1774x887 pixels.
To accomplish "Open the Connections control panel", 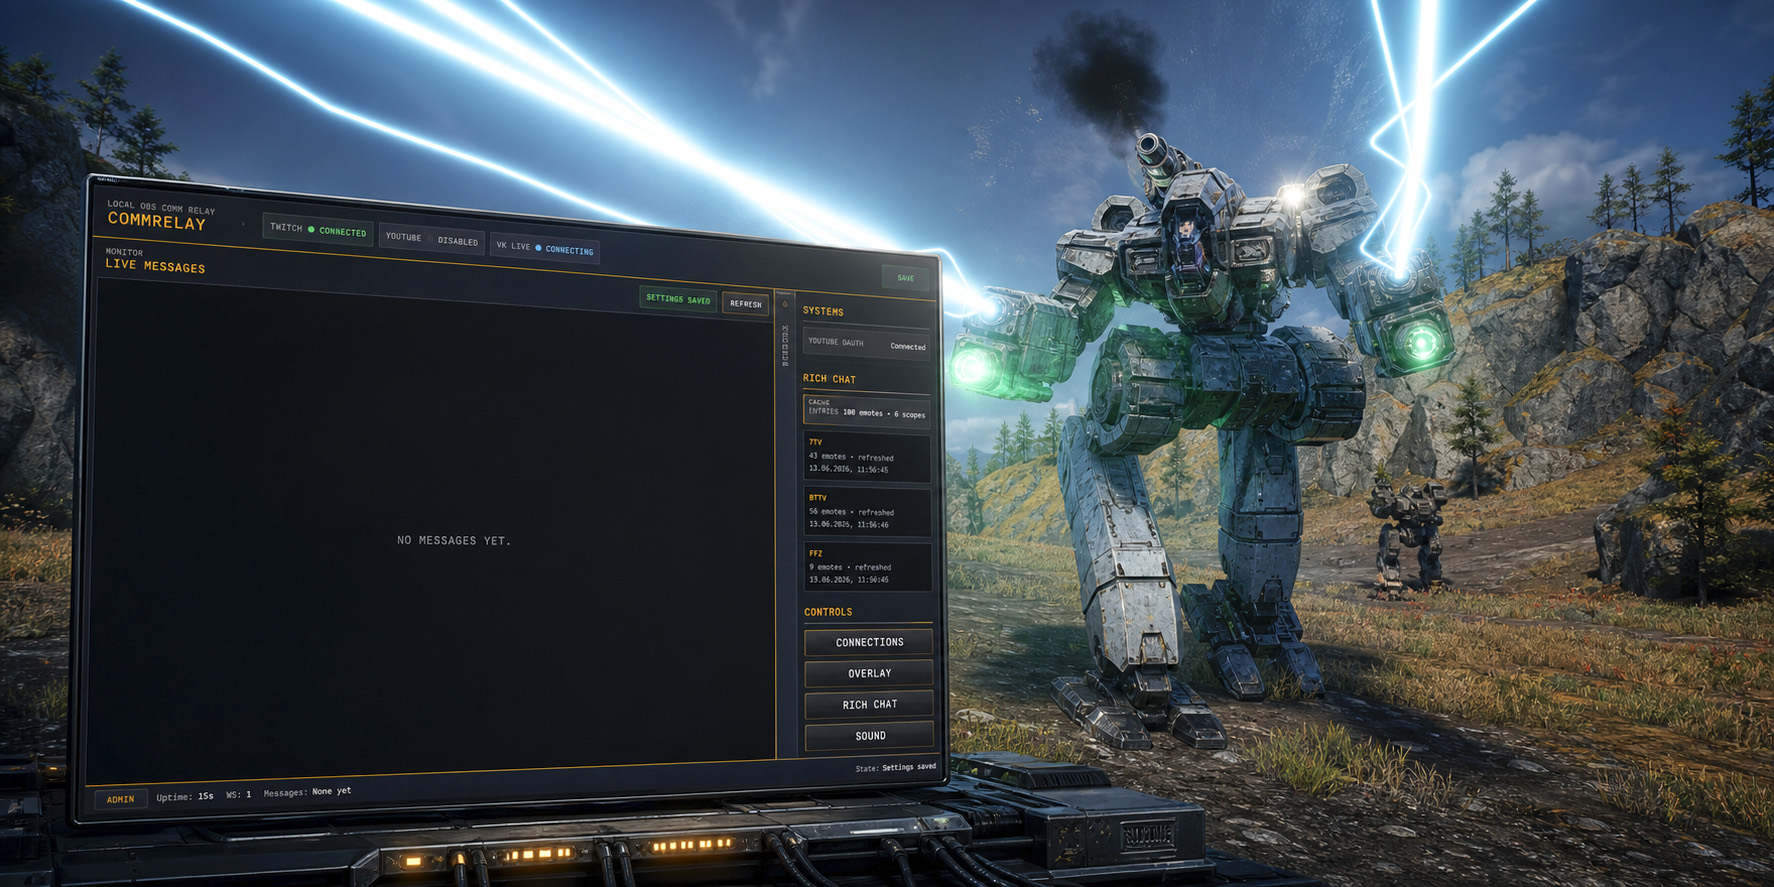I will click(869, 642).
